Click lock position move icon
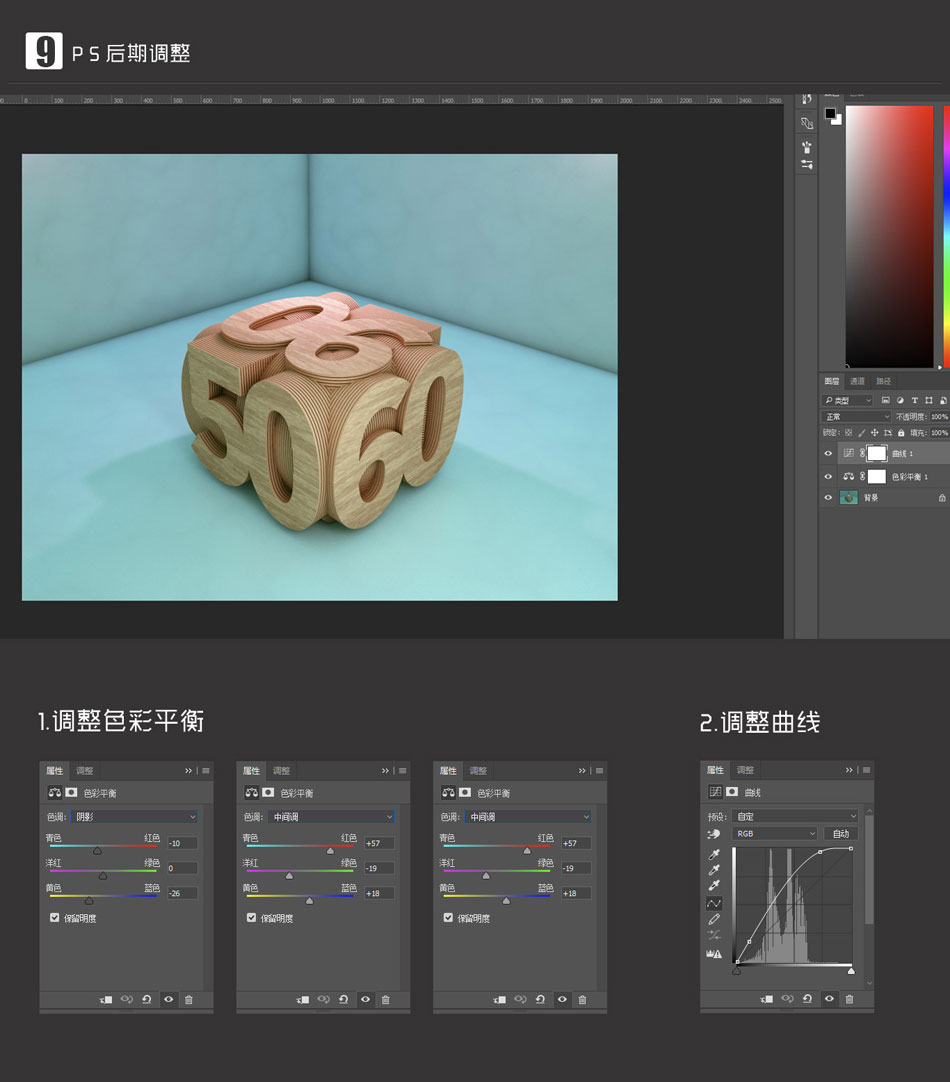The image size is (950, 1082). click(x=875, y=433)
